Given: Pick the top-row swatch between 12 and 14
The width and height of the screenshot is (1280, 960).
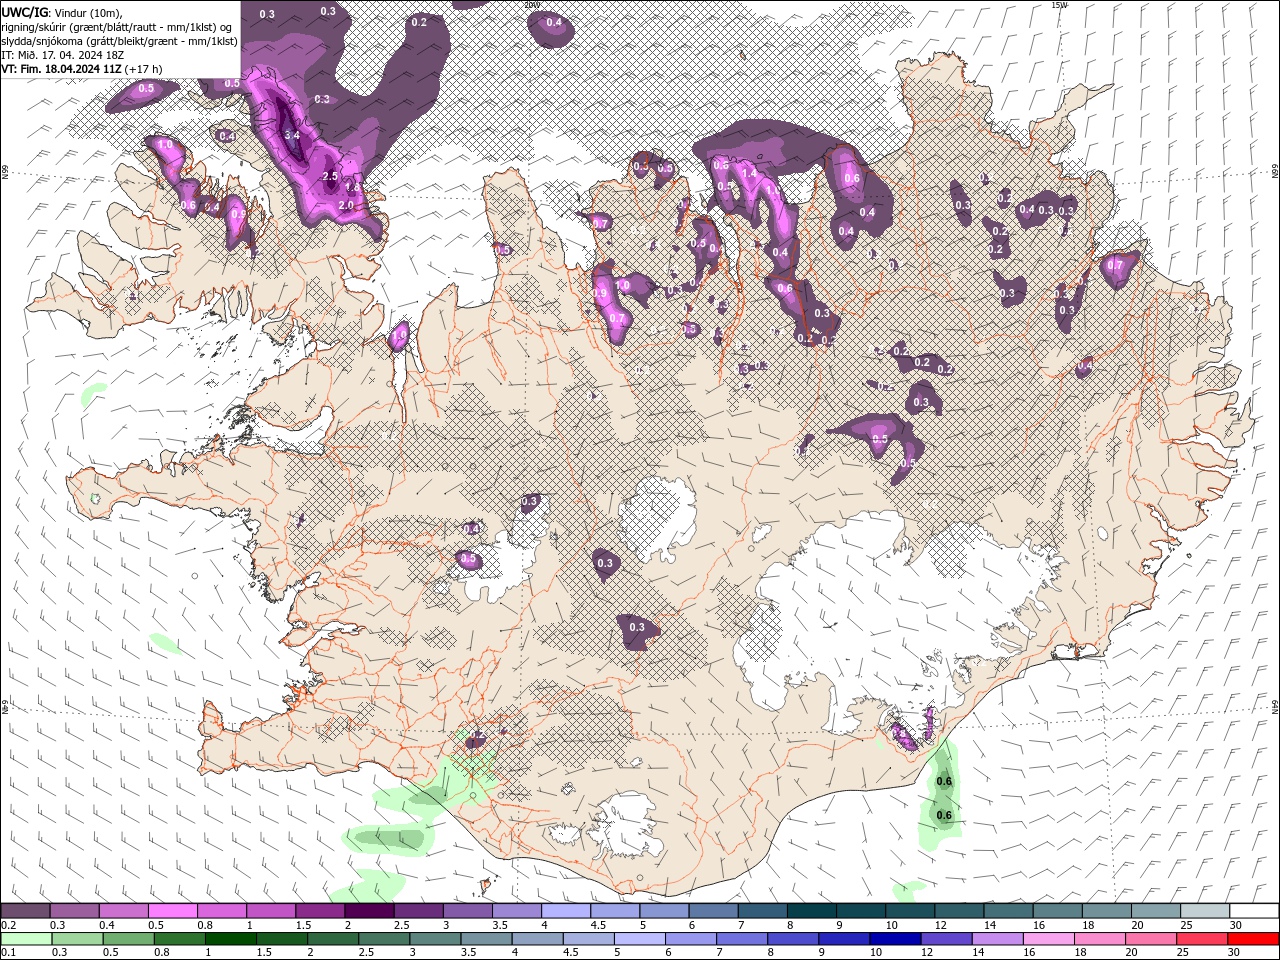Looking at the screenshot, I should click(x=959, y=911).
